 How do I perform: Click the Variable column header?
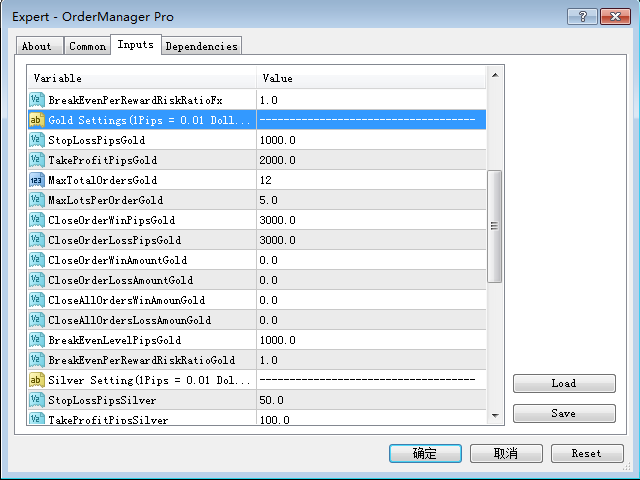coord(142,78)
